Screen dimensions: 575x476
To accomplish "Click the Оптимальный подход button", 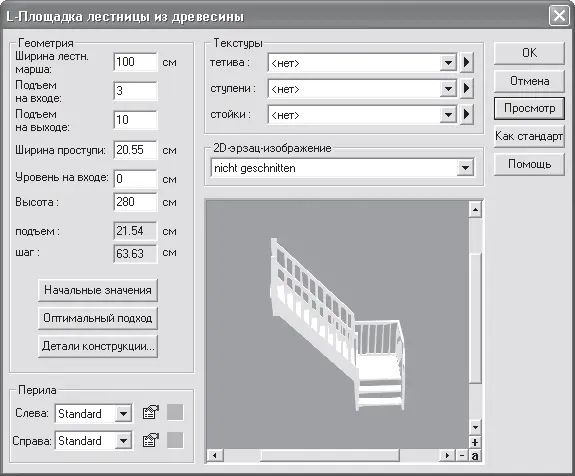I will coord(98,318).
